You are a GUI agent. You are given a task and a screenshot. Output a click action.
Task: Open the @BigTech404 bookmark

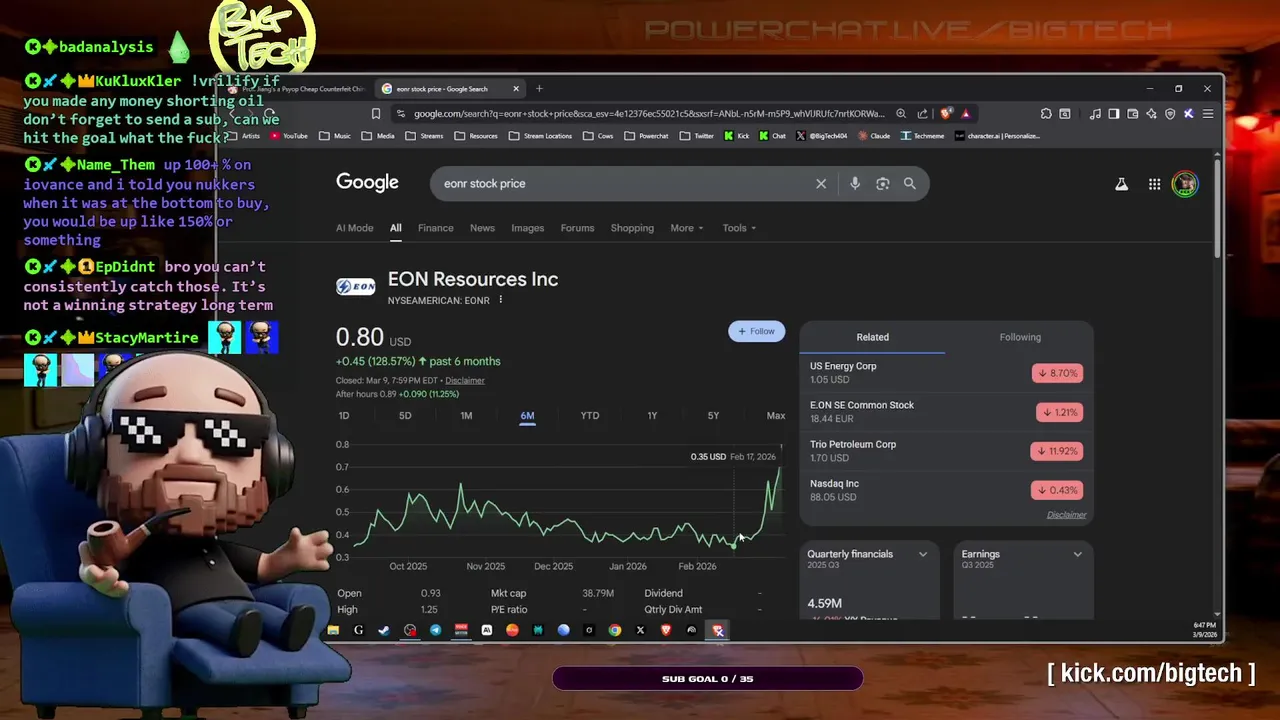click(821, 136)
